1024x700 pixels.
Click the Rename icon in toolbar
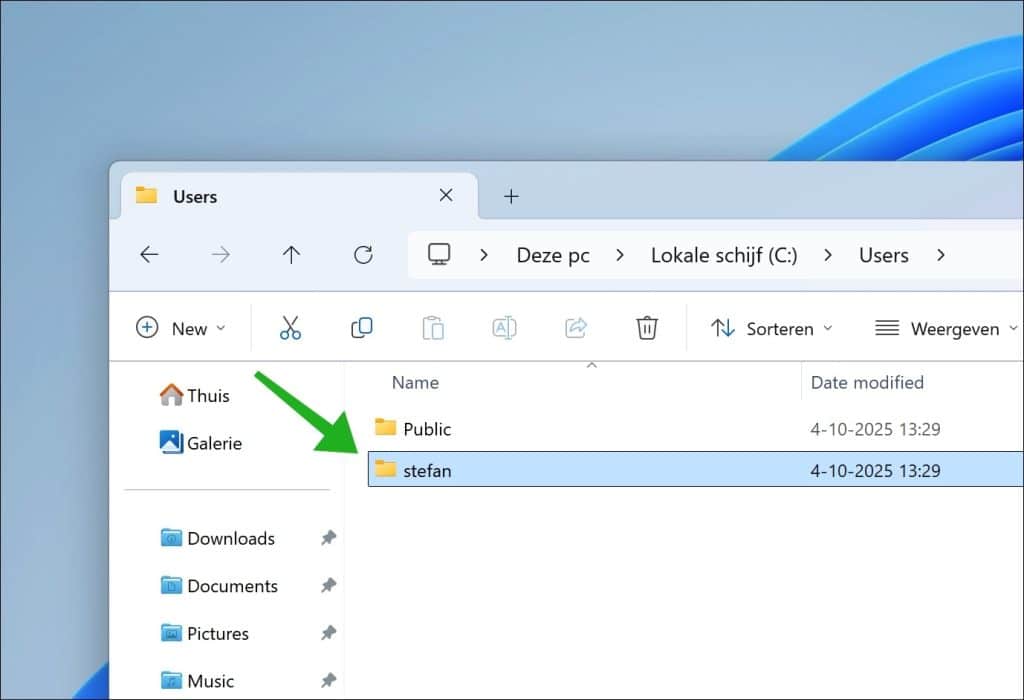click(x=504, y=328)
